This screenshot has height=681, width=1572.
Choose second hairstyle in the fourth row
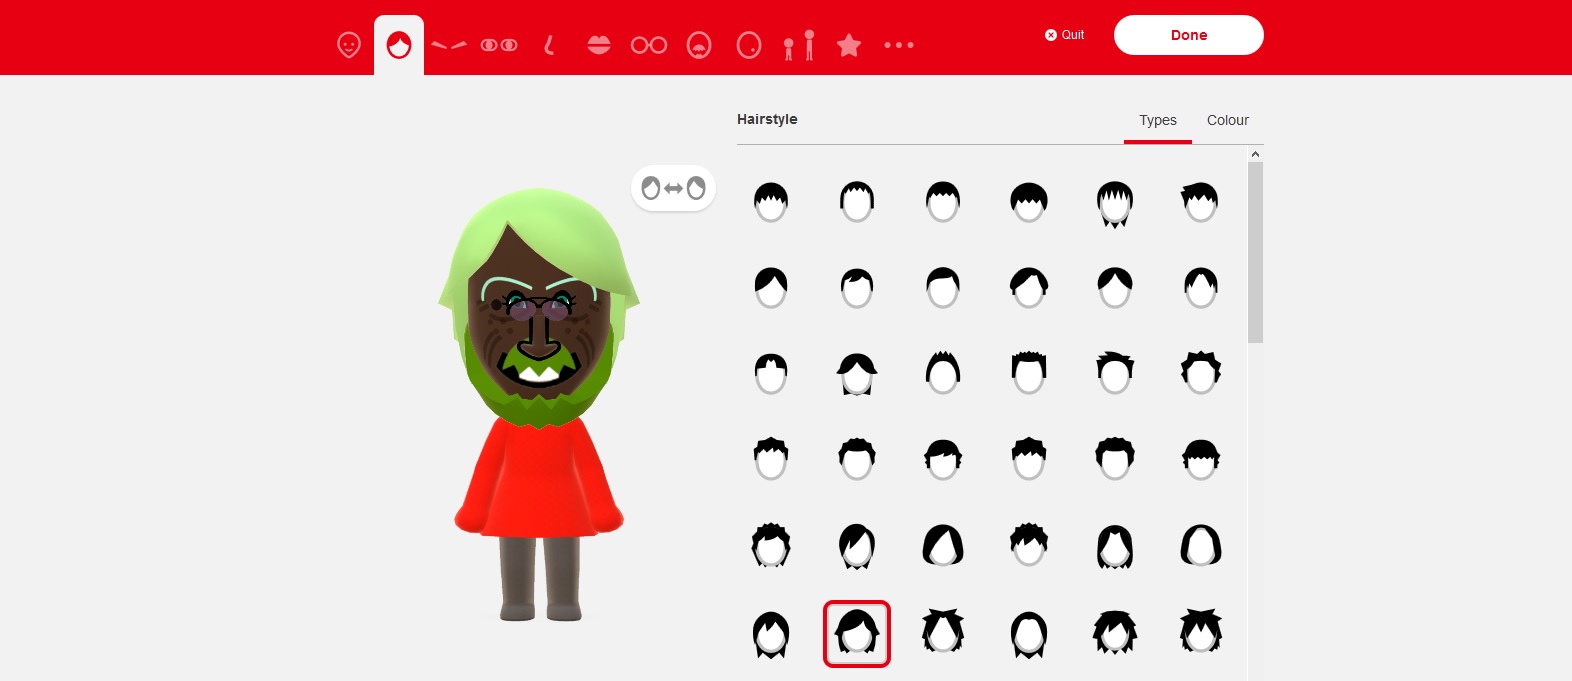coord(857,459)
